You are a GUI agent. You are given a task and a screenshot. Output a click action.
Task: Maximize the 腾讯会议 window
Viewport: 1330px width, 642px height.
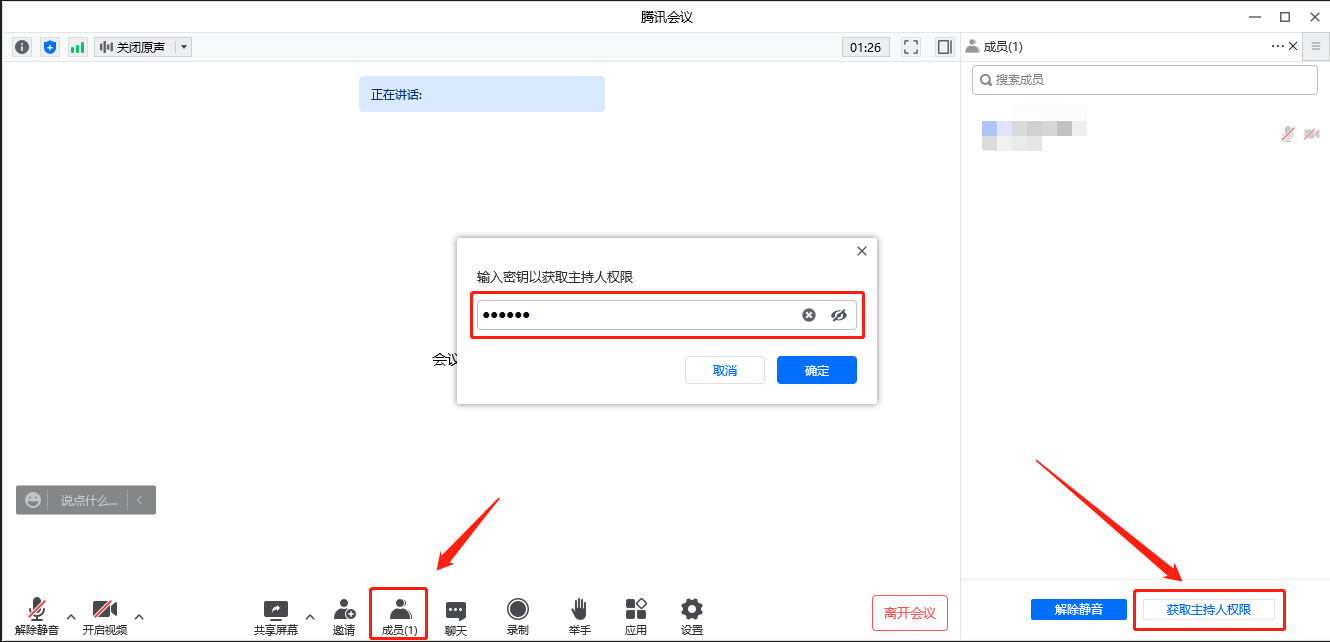(x=1285, y=16)
